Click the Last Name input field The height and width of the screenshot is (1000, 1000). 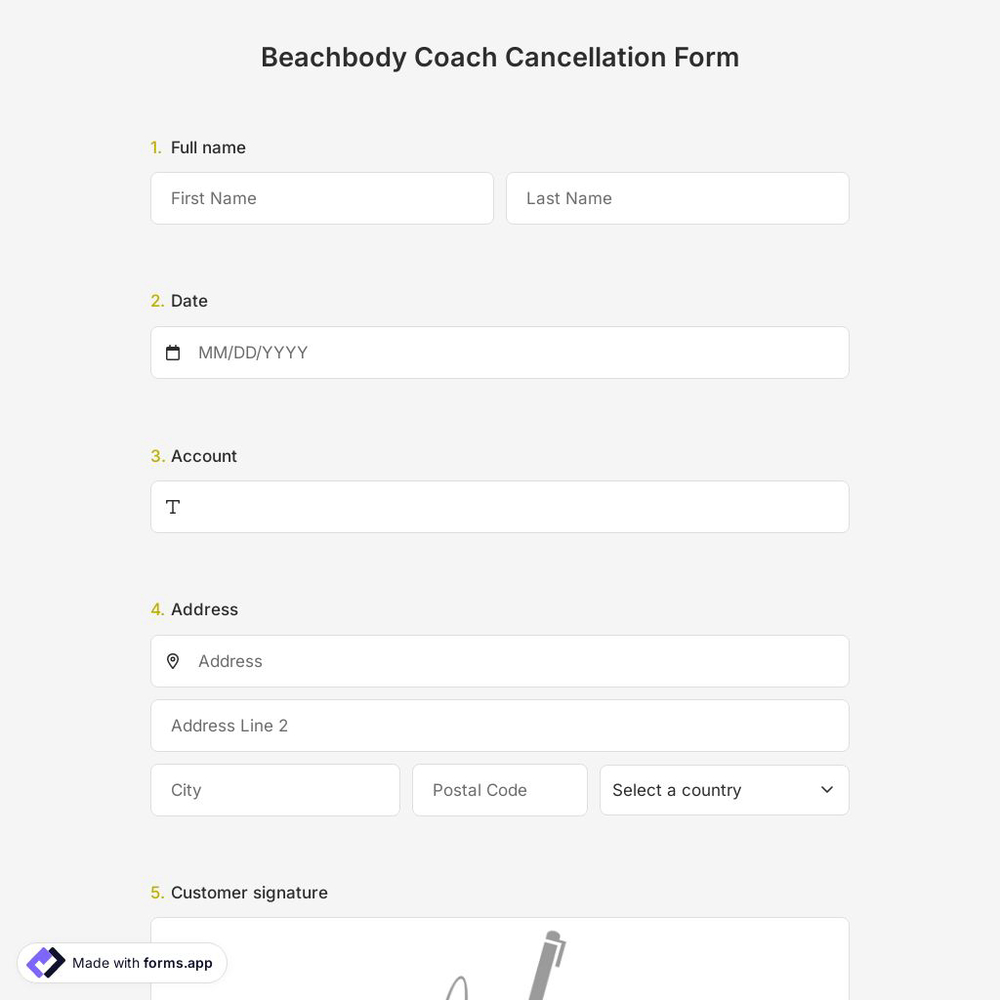point(677,198)
